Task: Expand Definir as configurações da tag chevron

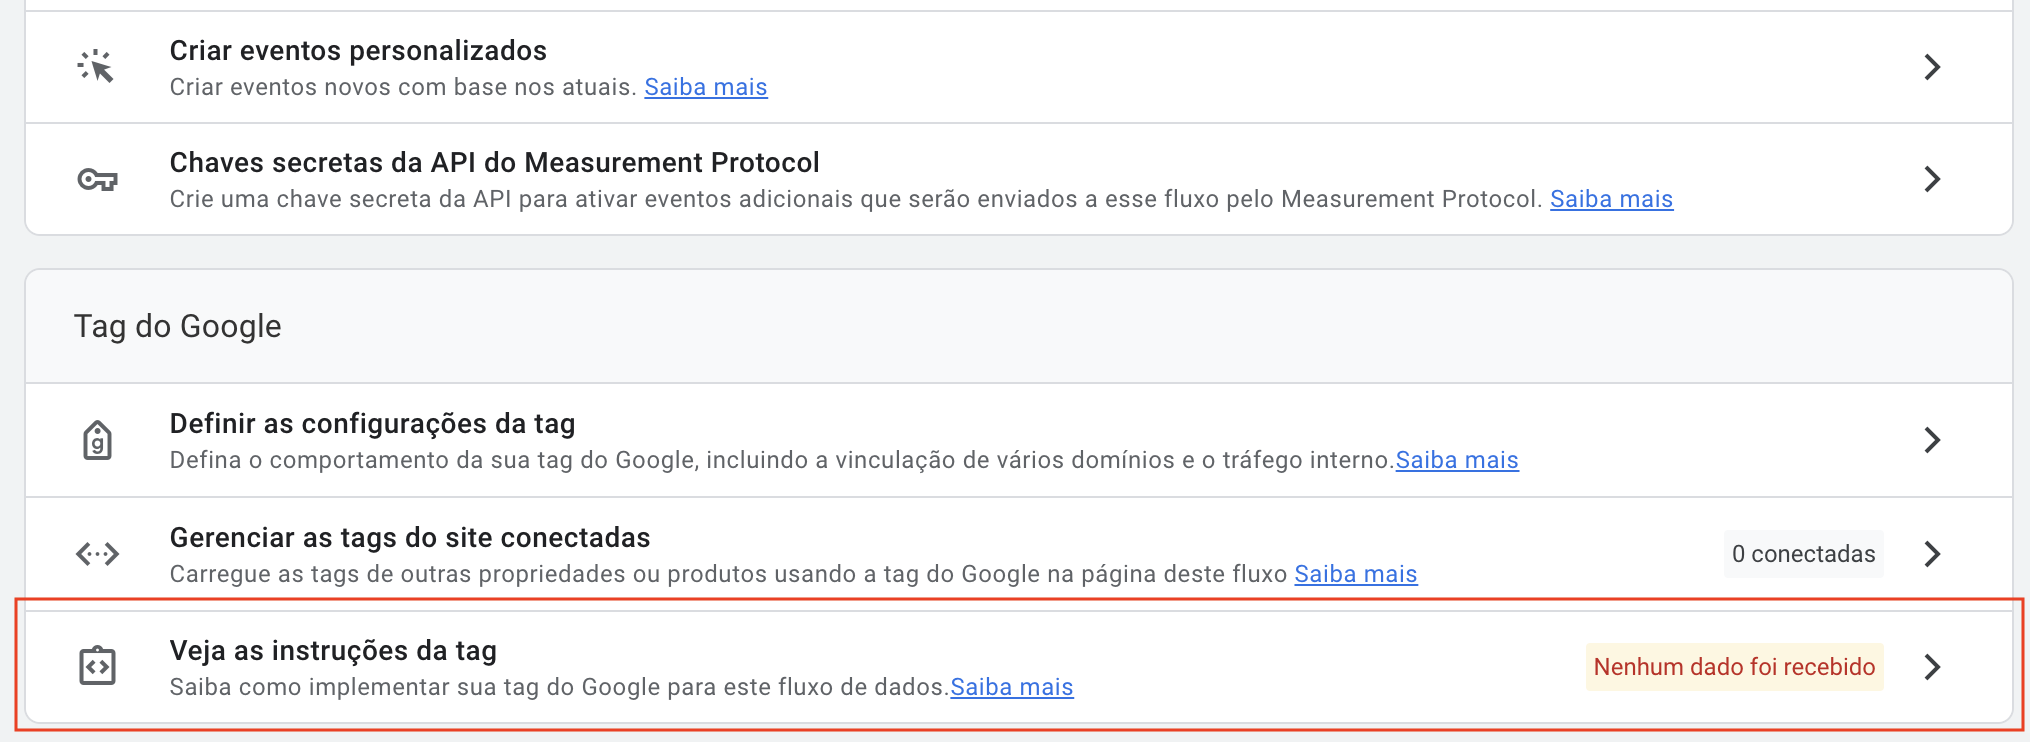Action: [x=1932, y=440]
